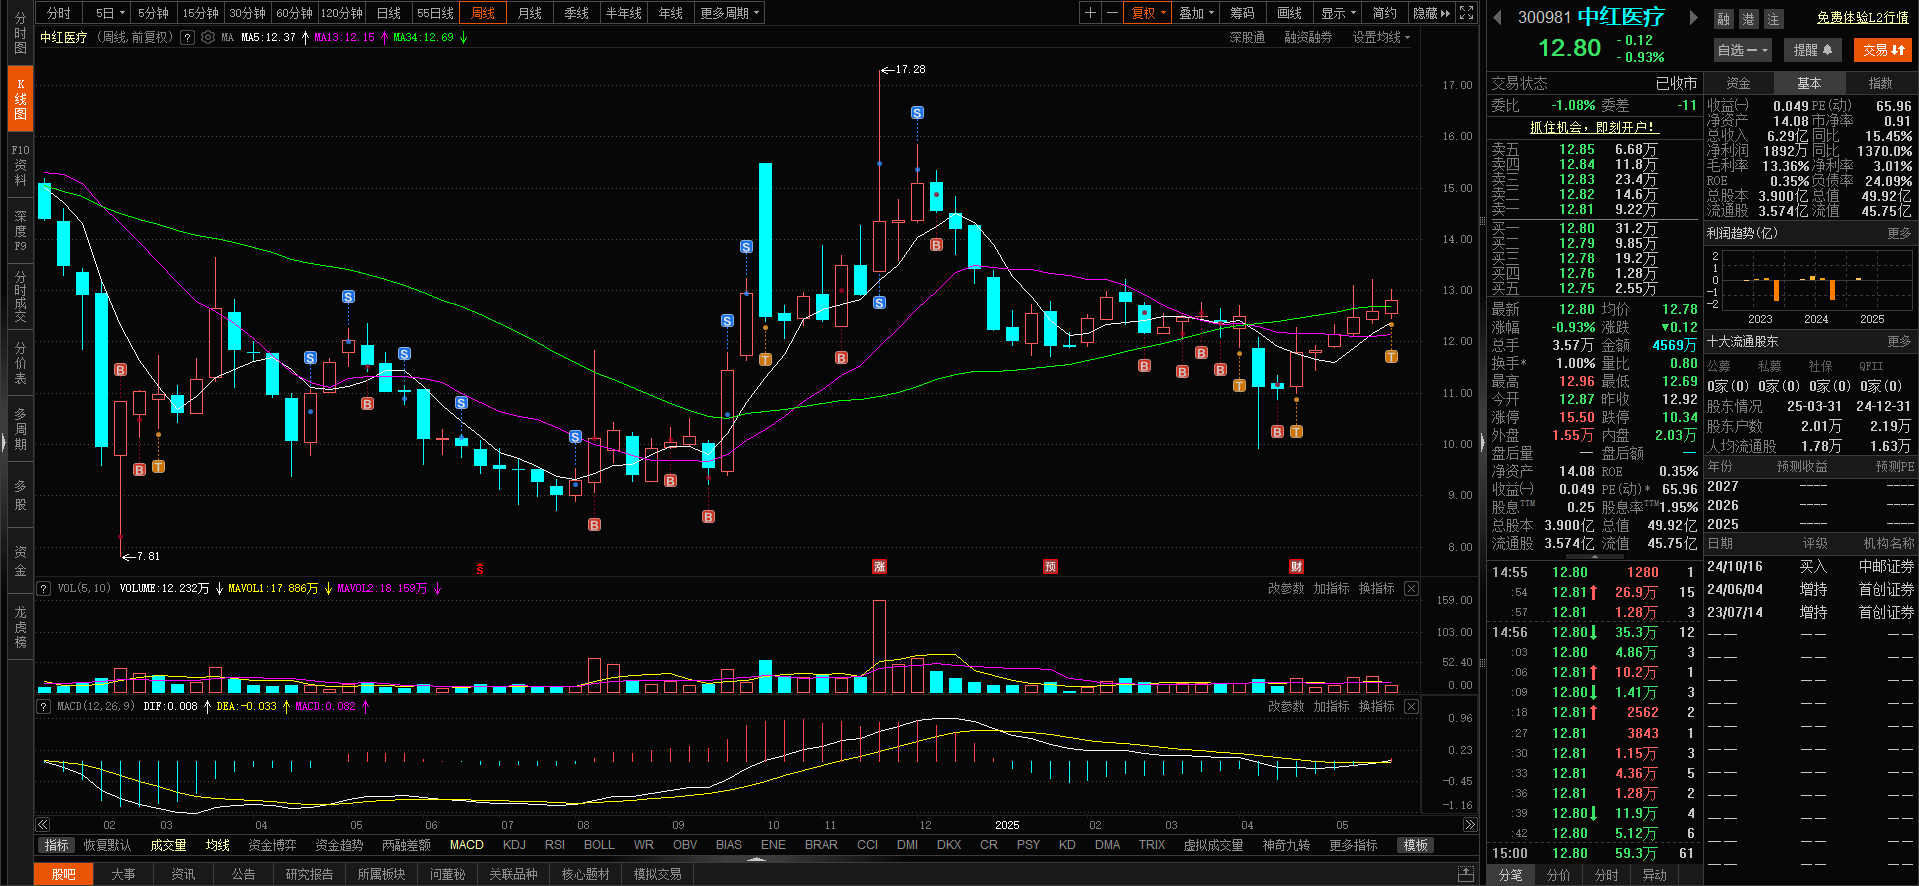The height and width of the screenshot is (886, 1919).
Task: Collapse right panel using side handle
Action: pos(1482,443)
